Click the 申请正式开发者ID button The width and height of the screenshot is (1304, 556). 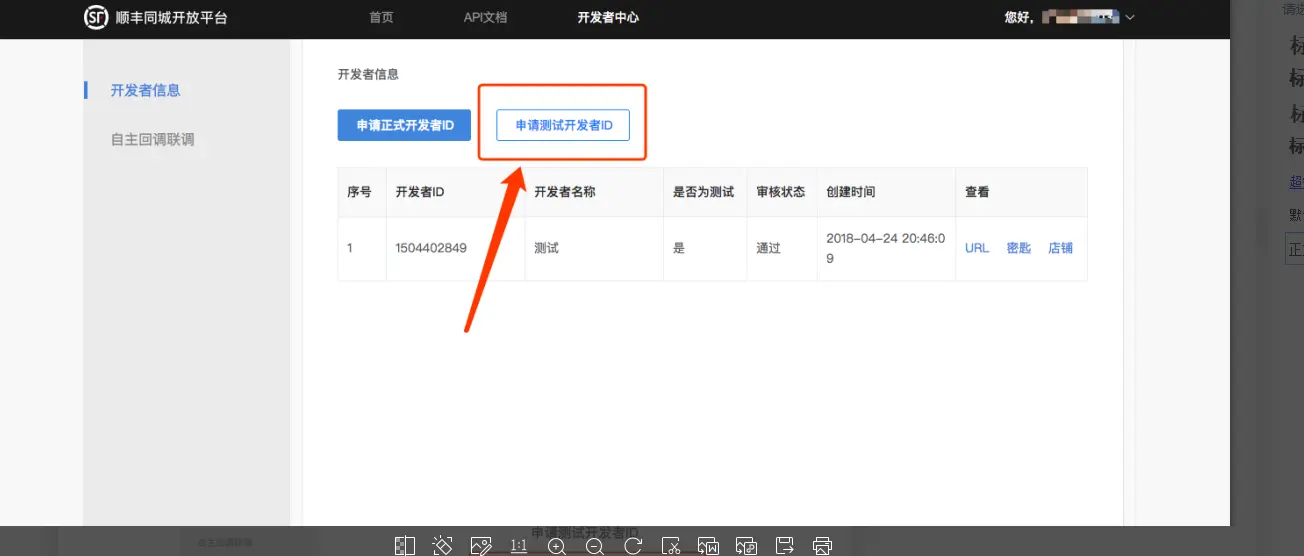click(x=404, y=125)
